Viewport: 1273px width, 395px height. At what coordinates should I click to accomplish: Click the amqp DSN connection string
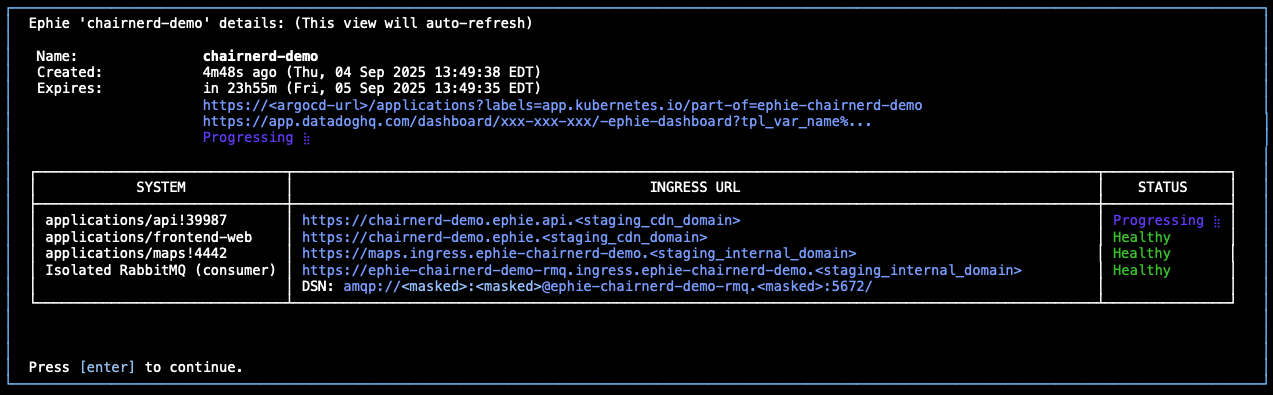(x=608, y=287)
